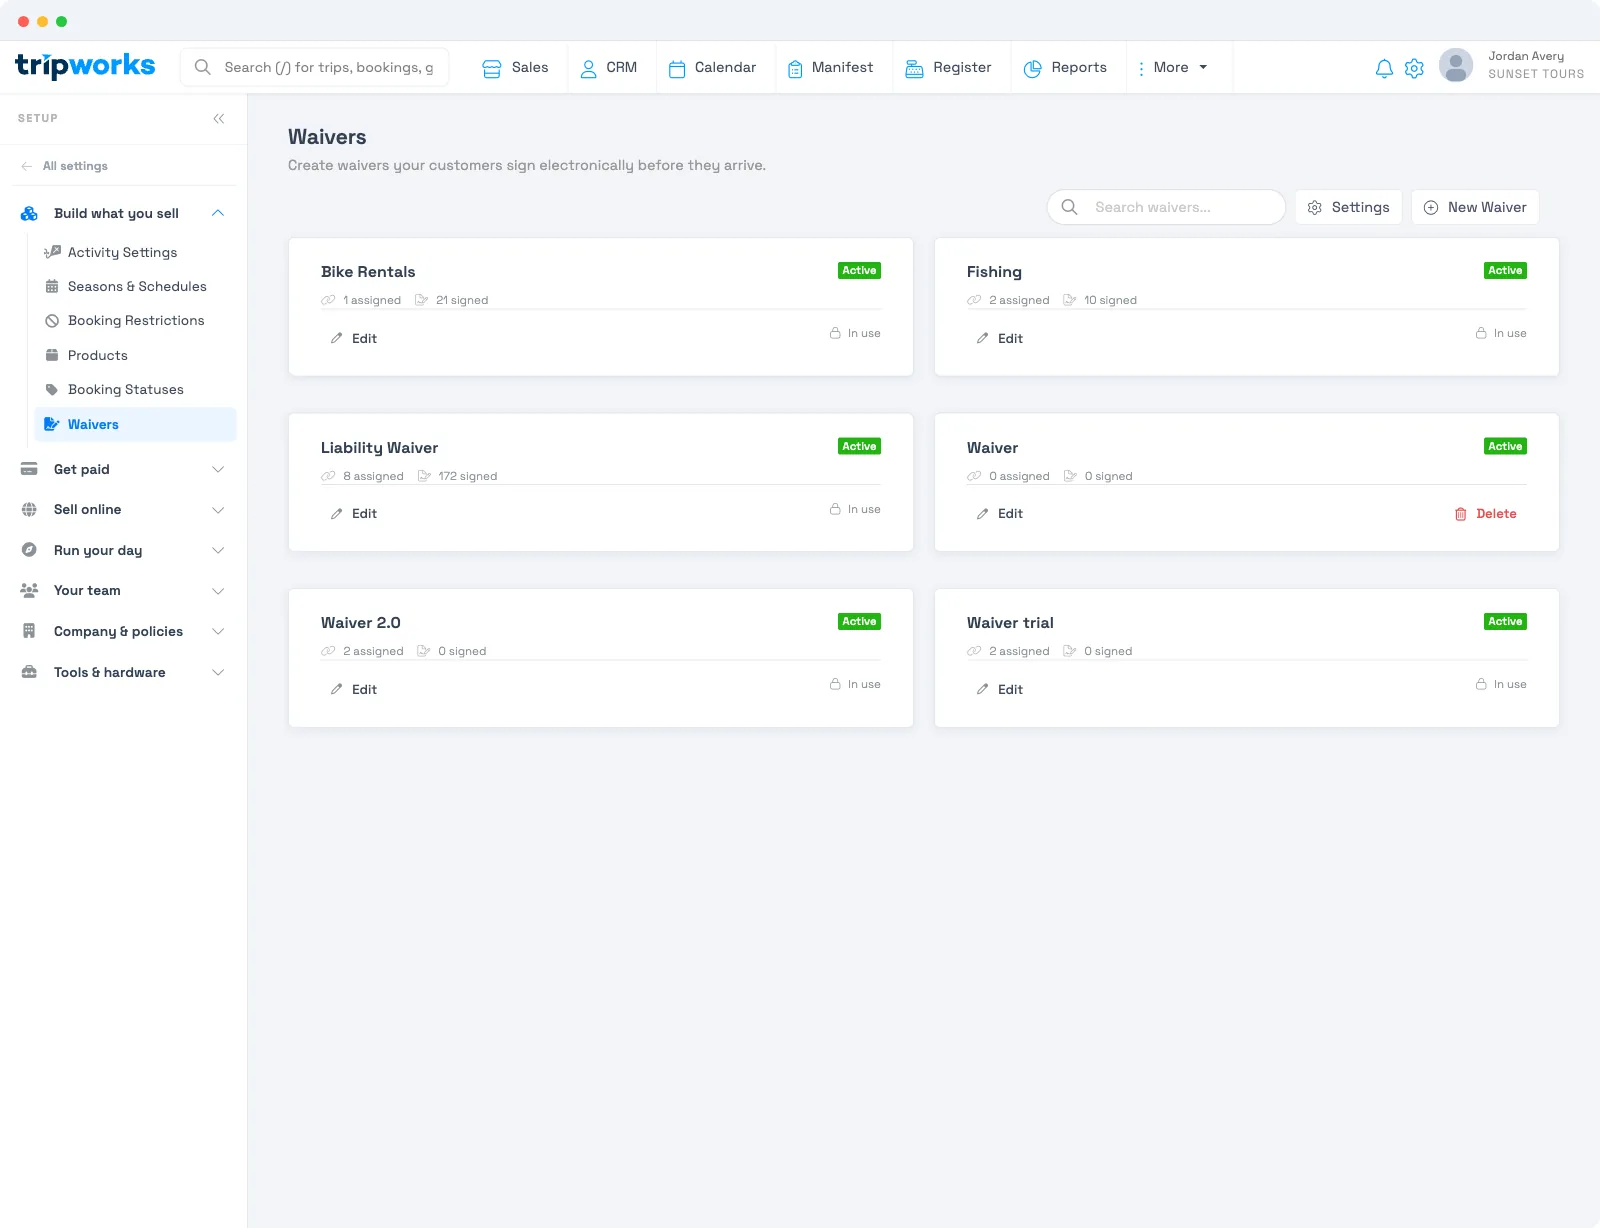This screenshot has width=1600, height=1228.
Task: Open the notifications bell
Action: coord(1384,68)
